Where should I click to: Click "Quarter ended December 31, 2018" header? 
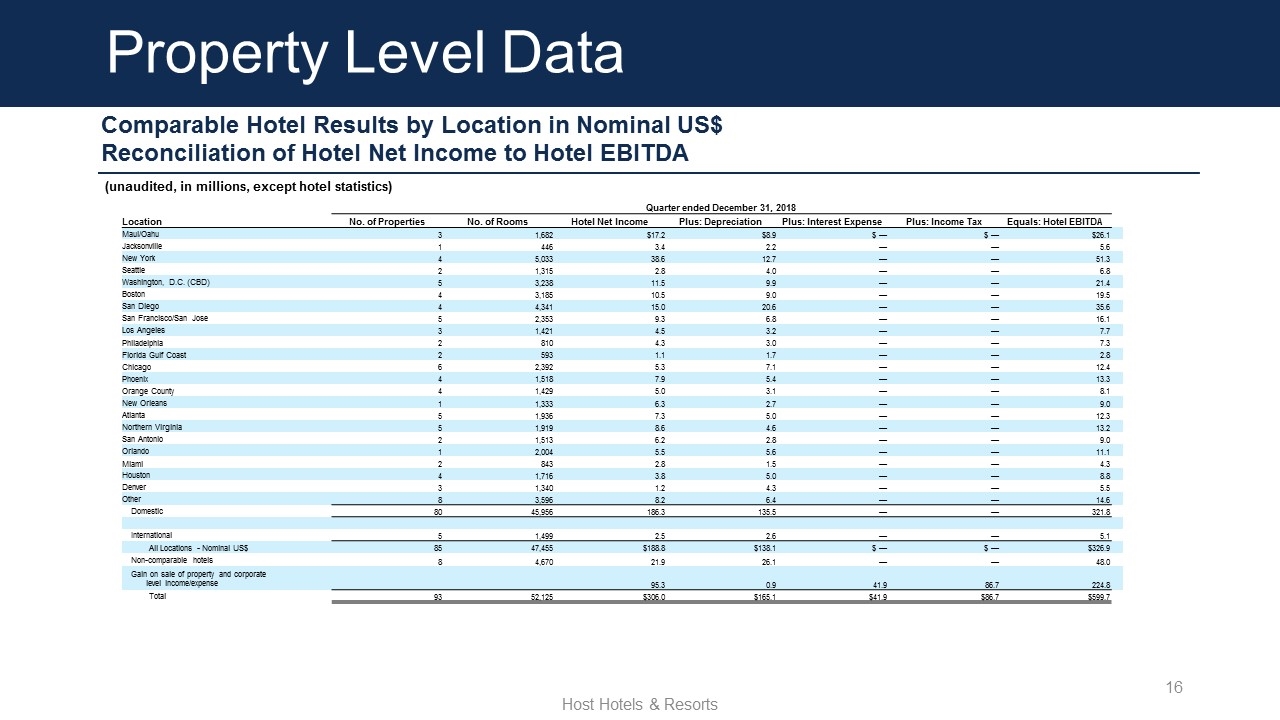pyautogui.click(x=721, y=207)
